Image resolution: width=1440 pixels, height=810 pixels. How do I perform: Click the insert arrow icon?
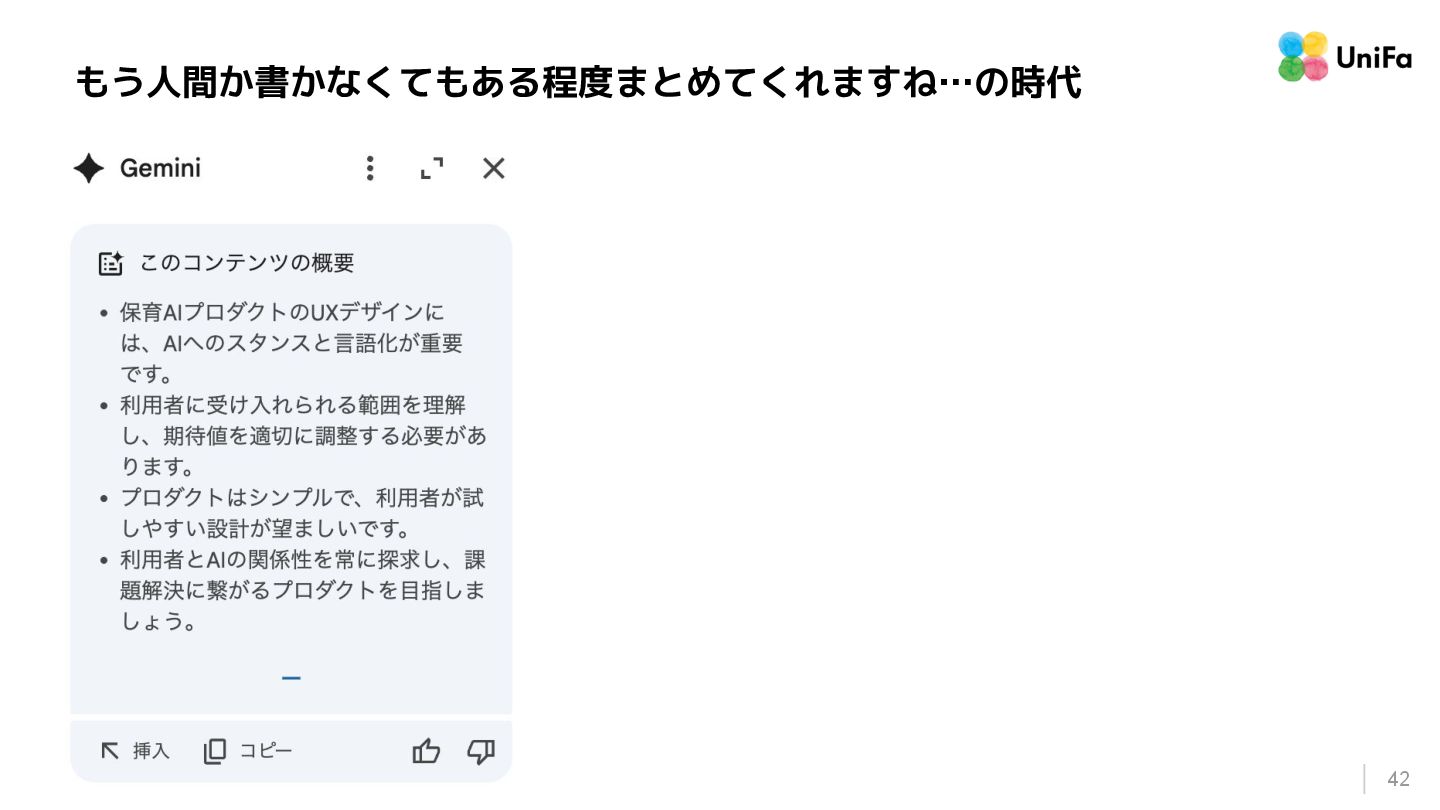[110, 751]
